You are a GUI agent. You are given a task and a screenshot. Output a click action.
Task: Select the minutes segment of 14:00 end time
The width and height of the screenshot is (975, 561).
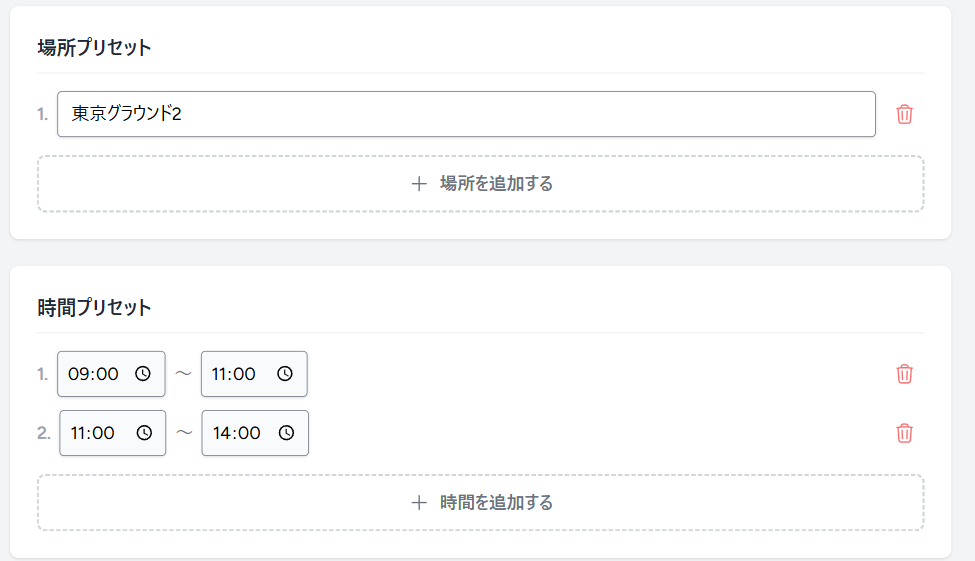(x=249, y=433)
